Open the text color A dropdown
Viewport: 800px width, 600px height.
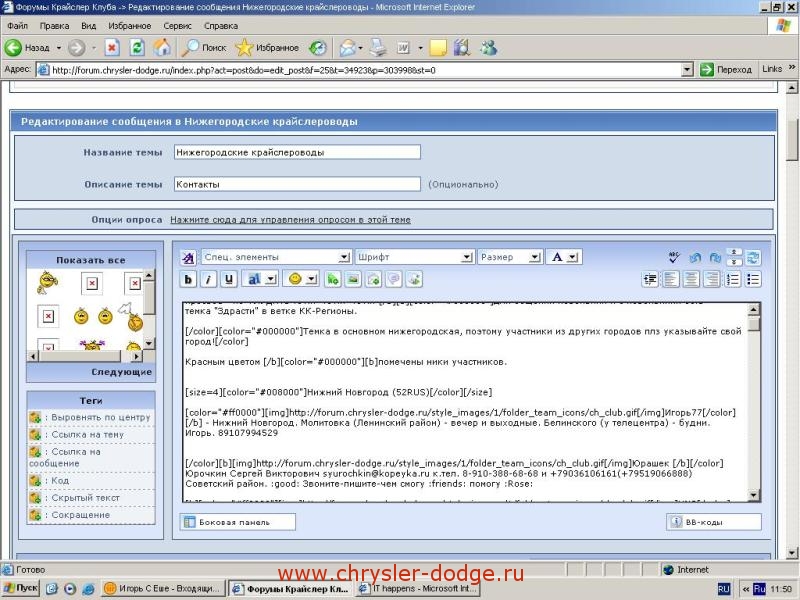564,257
